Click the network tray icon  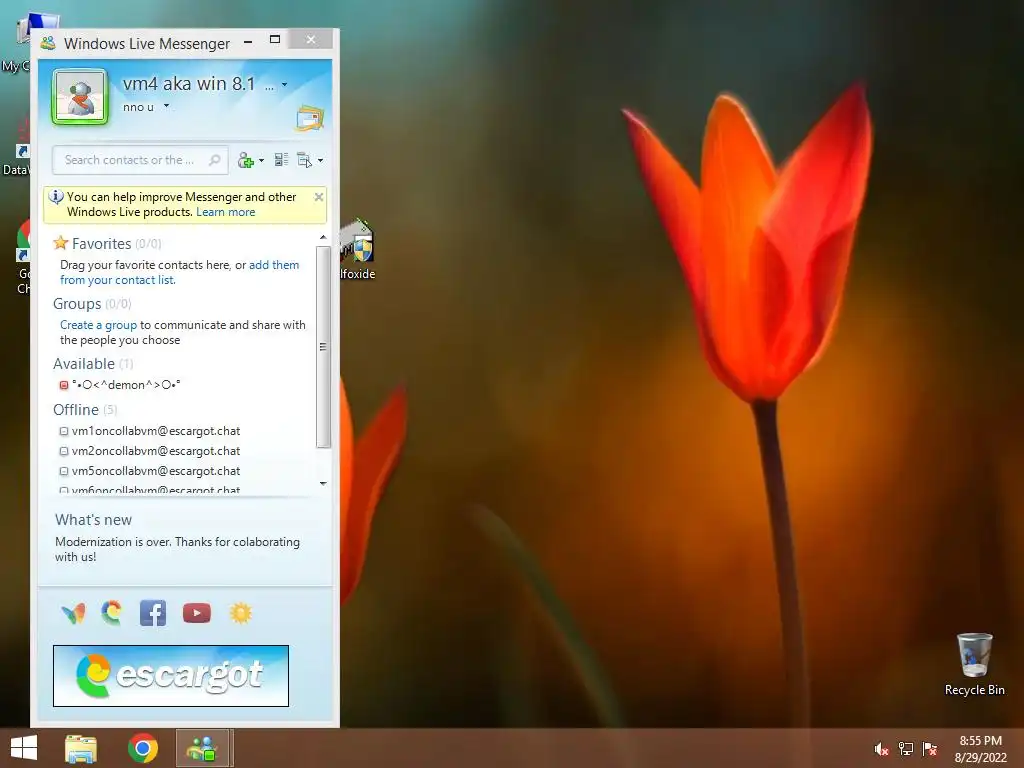(x=906, y=749)
